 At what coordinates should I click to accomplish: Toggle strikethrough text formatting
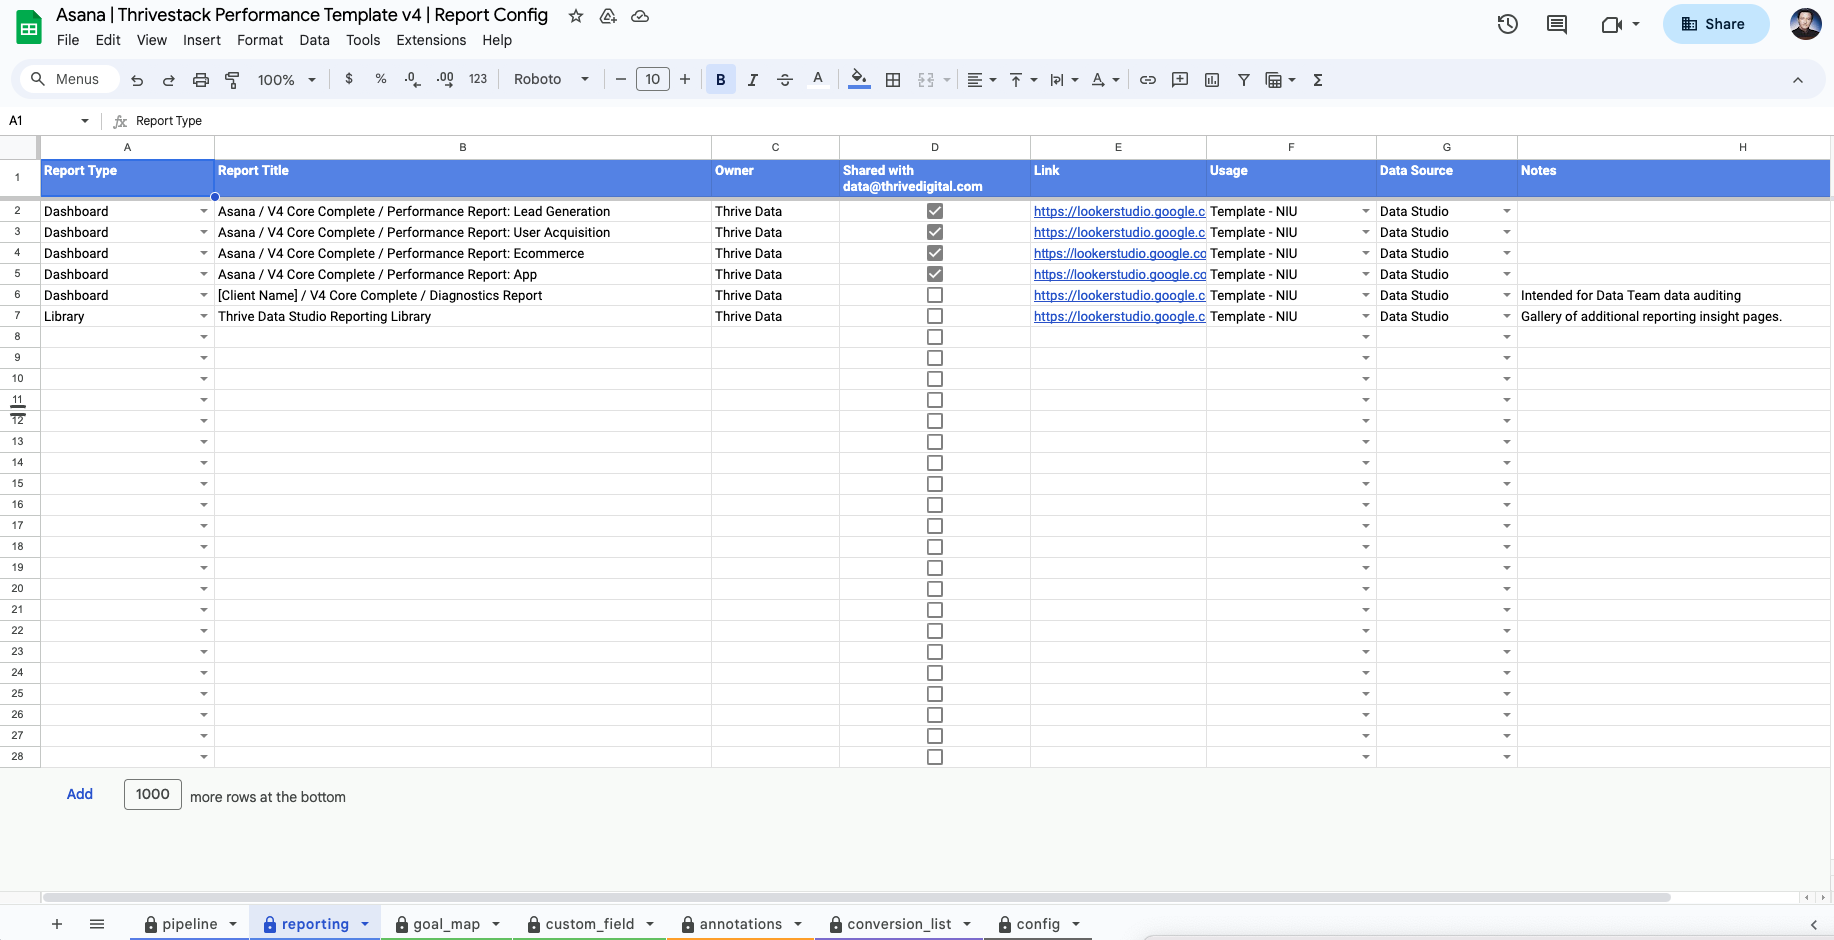(x=785, y=80)
